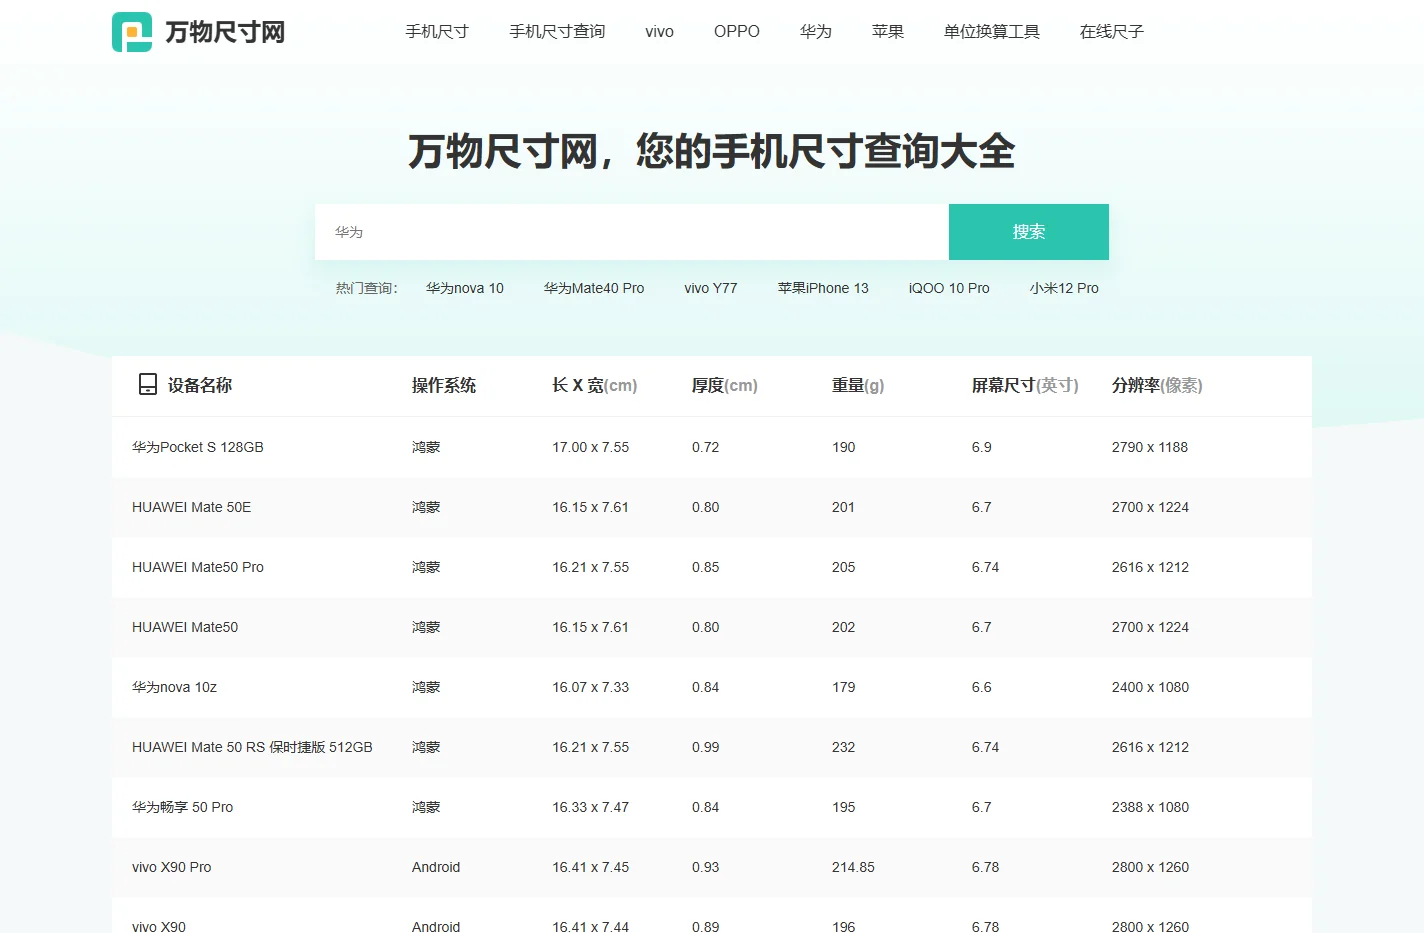This screenshot has height=933, width=1424.
Task: Click the 设备名称 column header
Action: pos(200,385)
